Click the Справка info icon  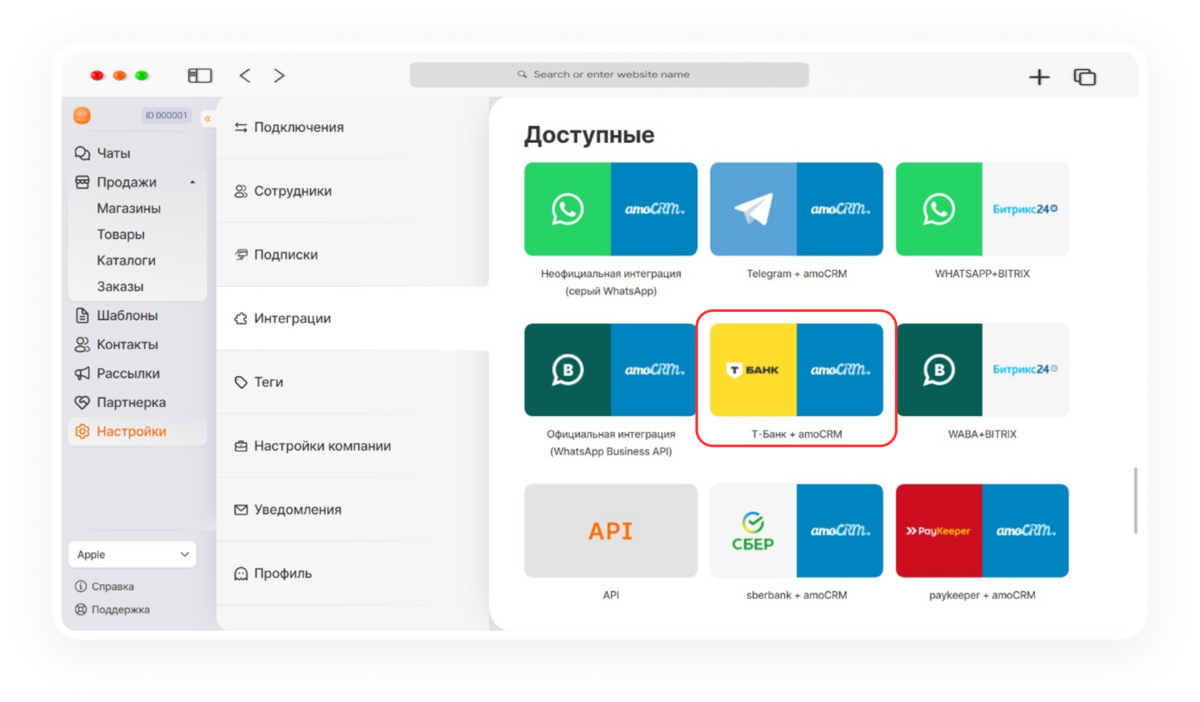tap(81, 587)
